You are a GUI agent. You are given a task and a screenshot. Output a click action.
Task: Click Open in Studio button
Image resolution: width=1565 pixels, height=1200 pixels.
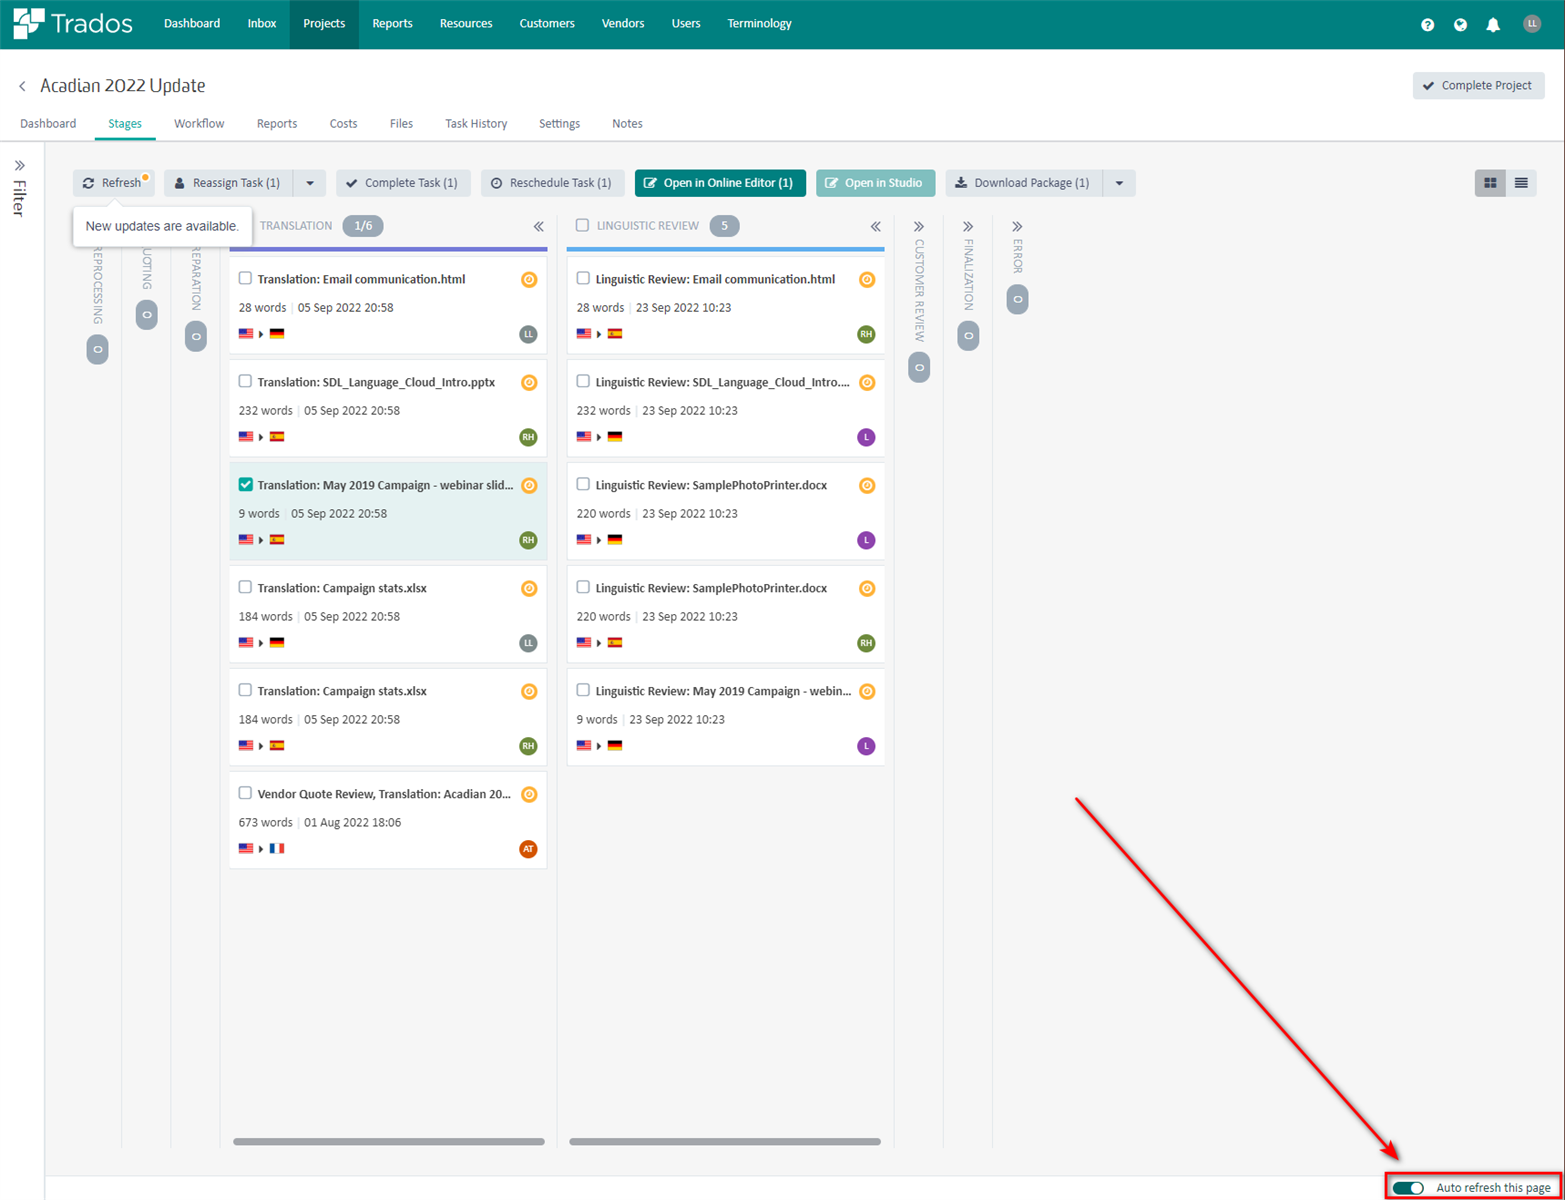pyautogui.click(x=876, y=183)
